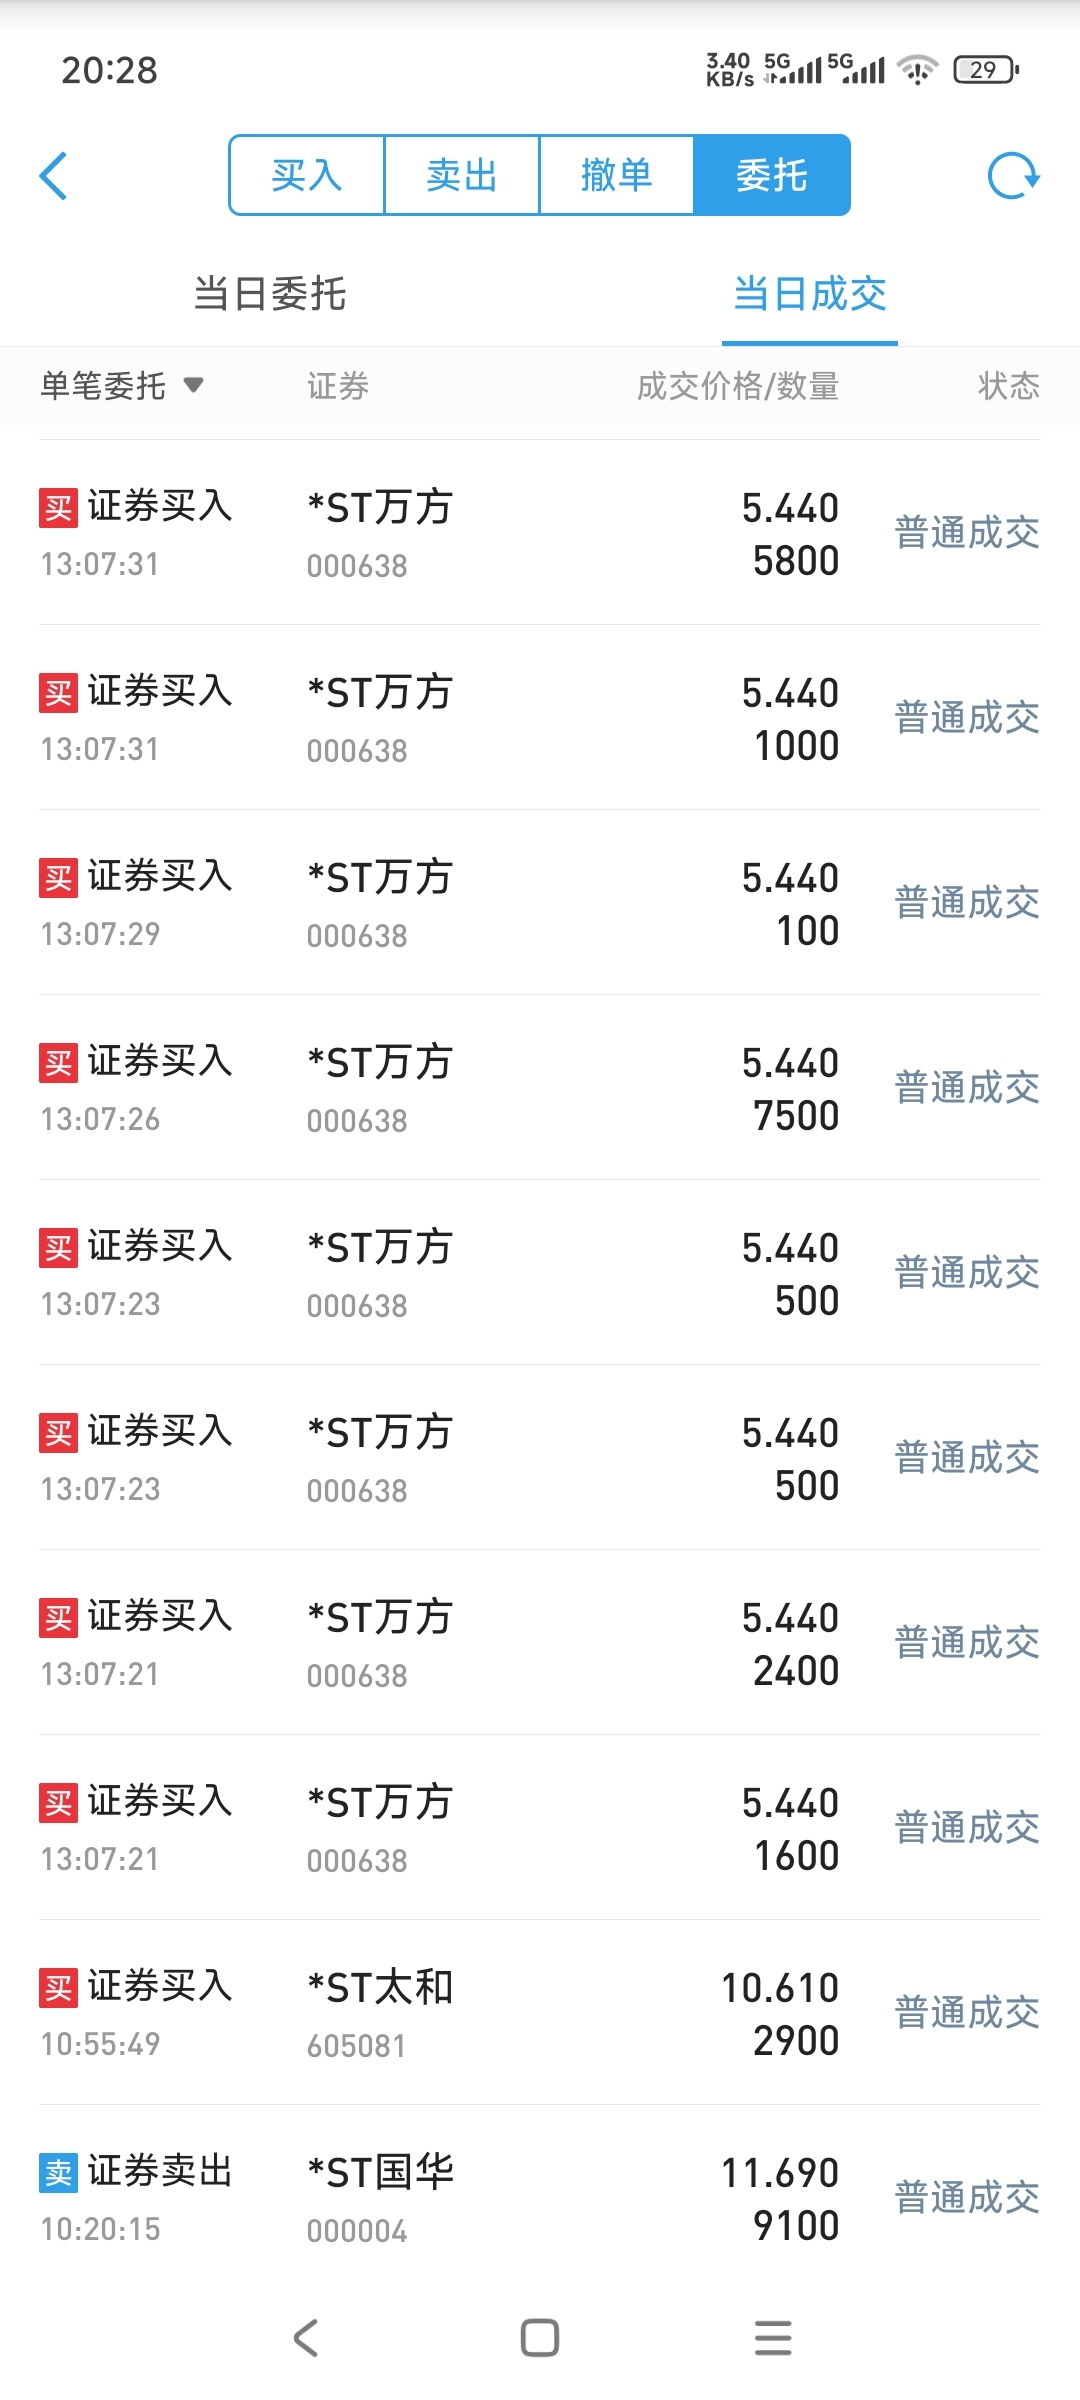This screenshot has width=1080, height=2400.
Task: Tap 普通成交 status of 5800-share trade
Action: click(x=967, y=533)
